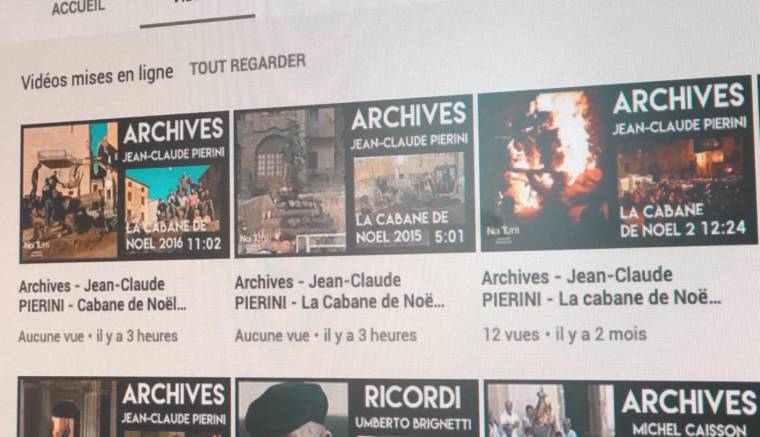Image resolution: width=760 pixels, height=437 pixels.
Task: Click the 5:01 duration badge
Action: (x=448, y=236)
